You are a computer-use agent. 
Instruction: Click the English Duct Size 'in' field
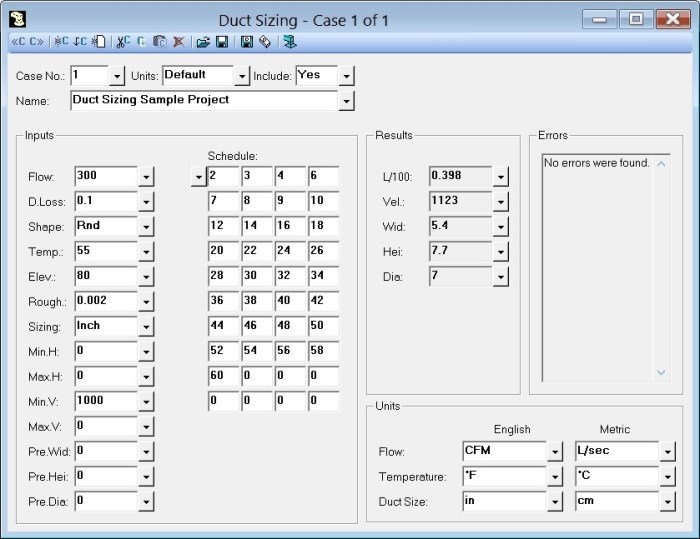point(504,501)
